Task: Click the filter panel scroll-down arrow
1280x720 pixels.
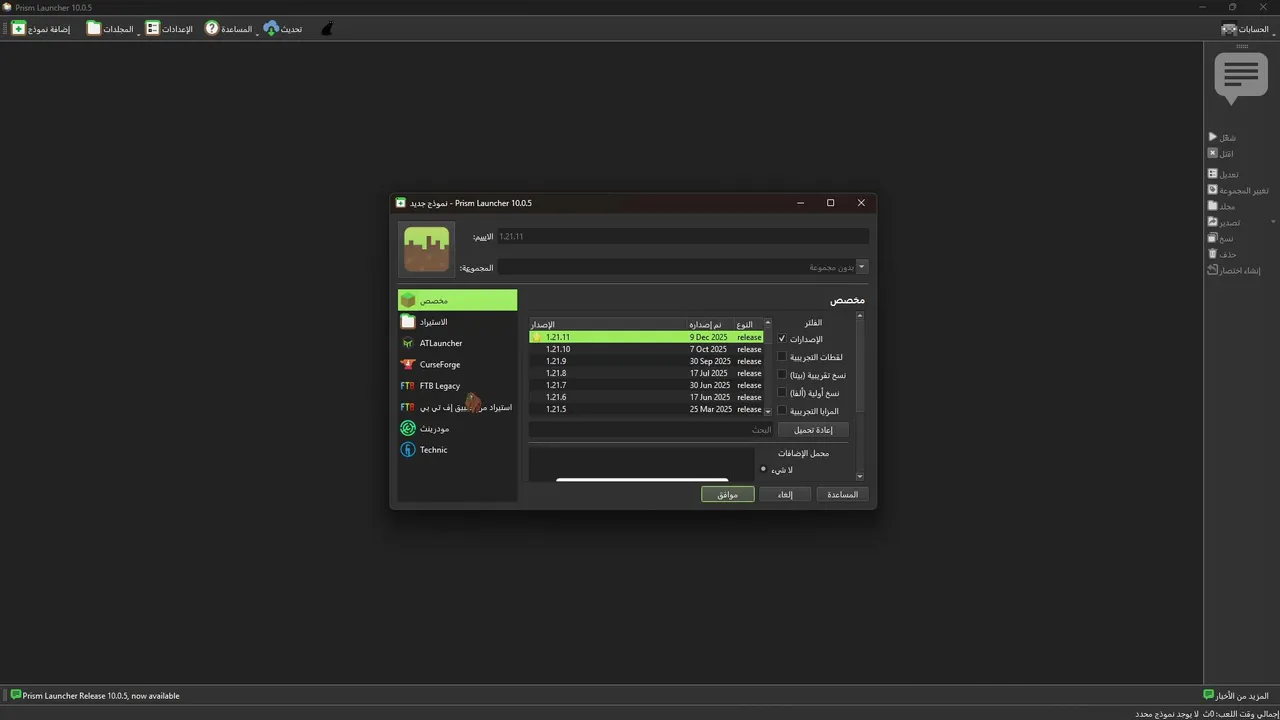Action: point(860,476)
